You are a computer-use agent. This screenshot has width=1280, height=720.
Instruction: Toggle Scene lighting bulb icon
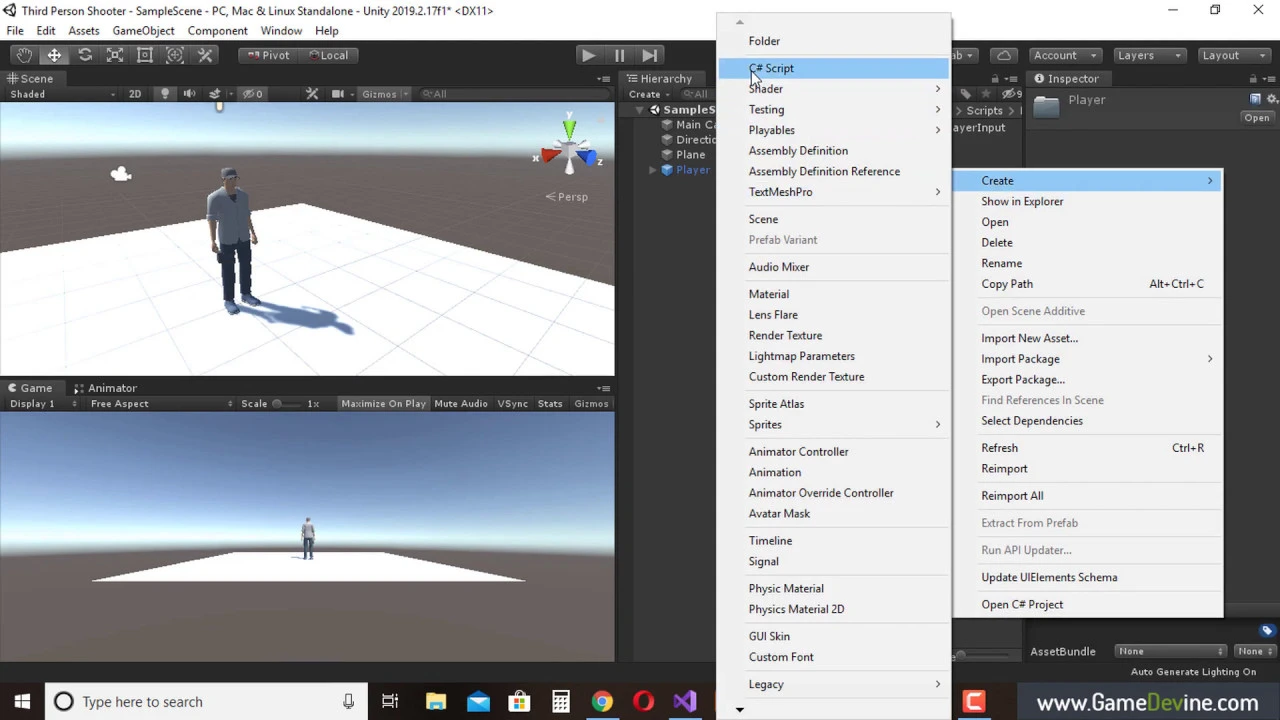165,94
